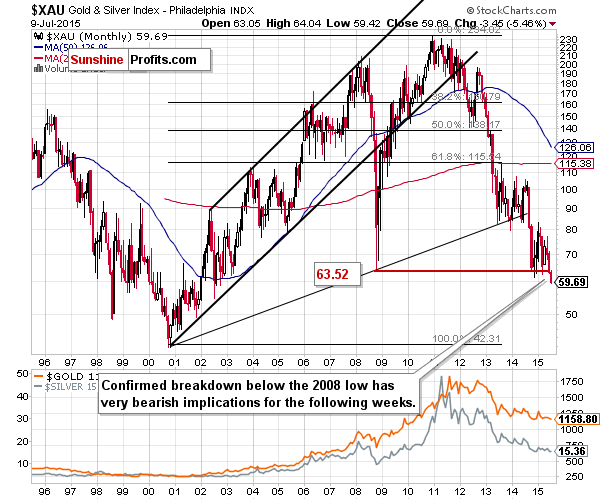Click the 80 label on the price axis
The width and height of the screenshot is (600, 500).
point(572,230)
